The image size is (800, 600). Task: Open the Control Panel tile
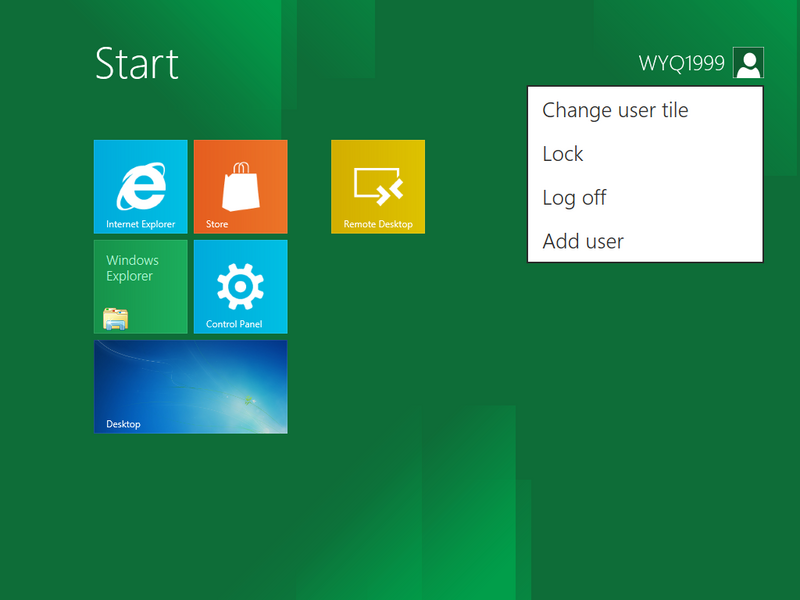(240, 287)
